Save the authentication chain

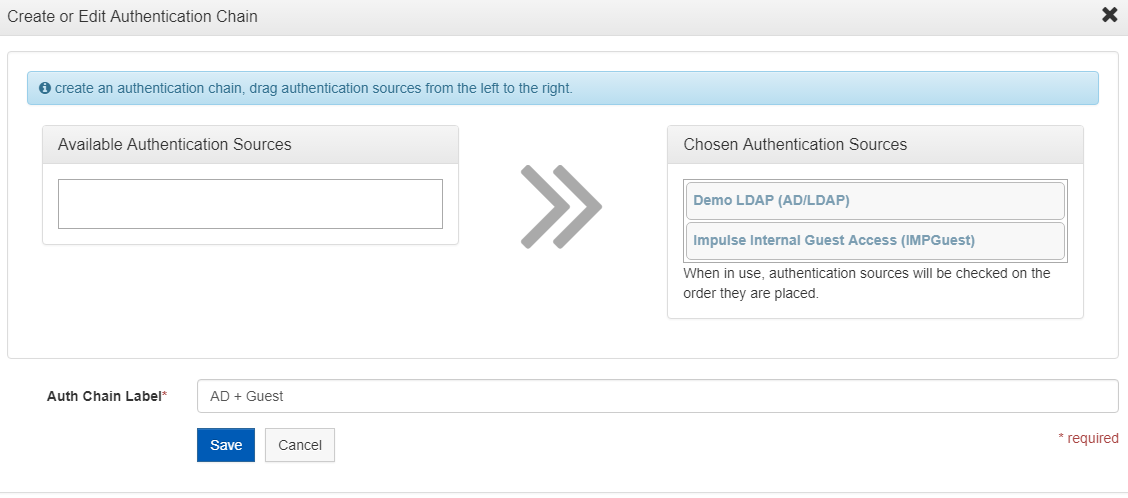coord(226,445)
